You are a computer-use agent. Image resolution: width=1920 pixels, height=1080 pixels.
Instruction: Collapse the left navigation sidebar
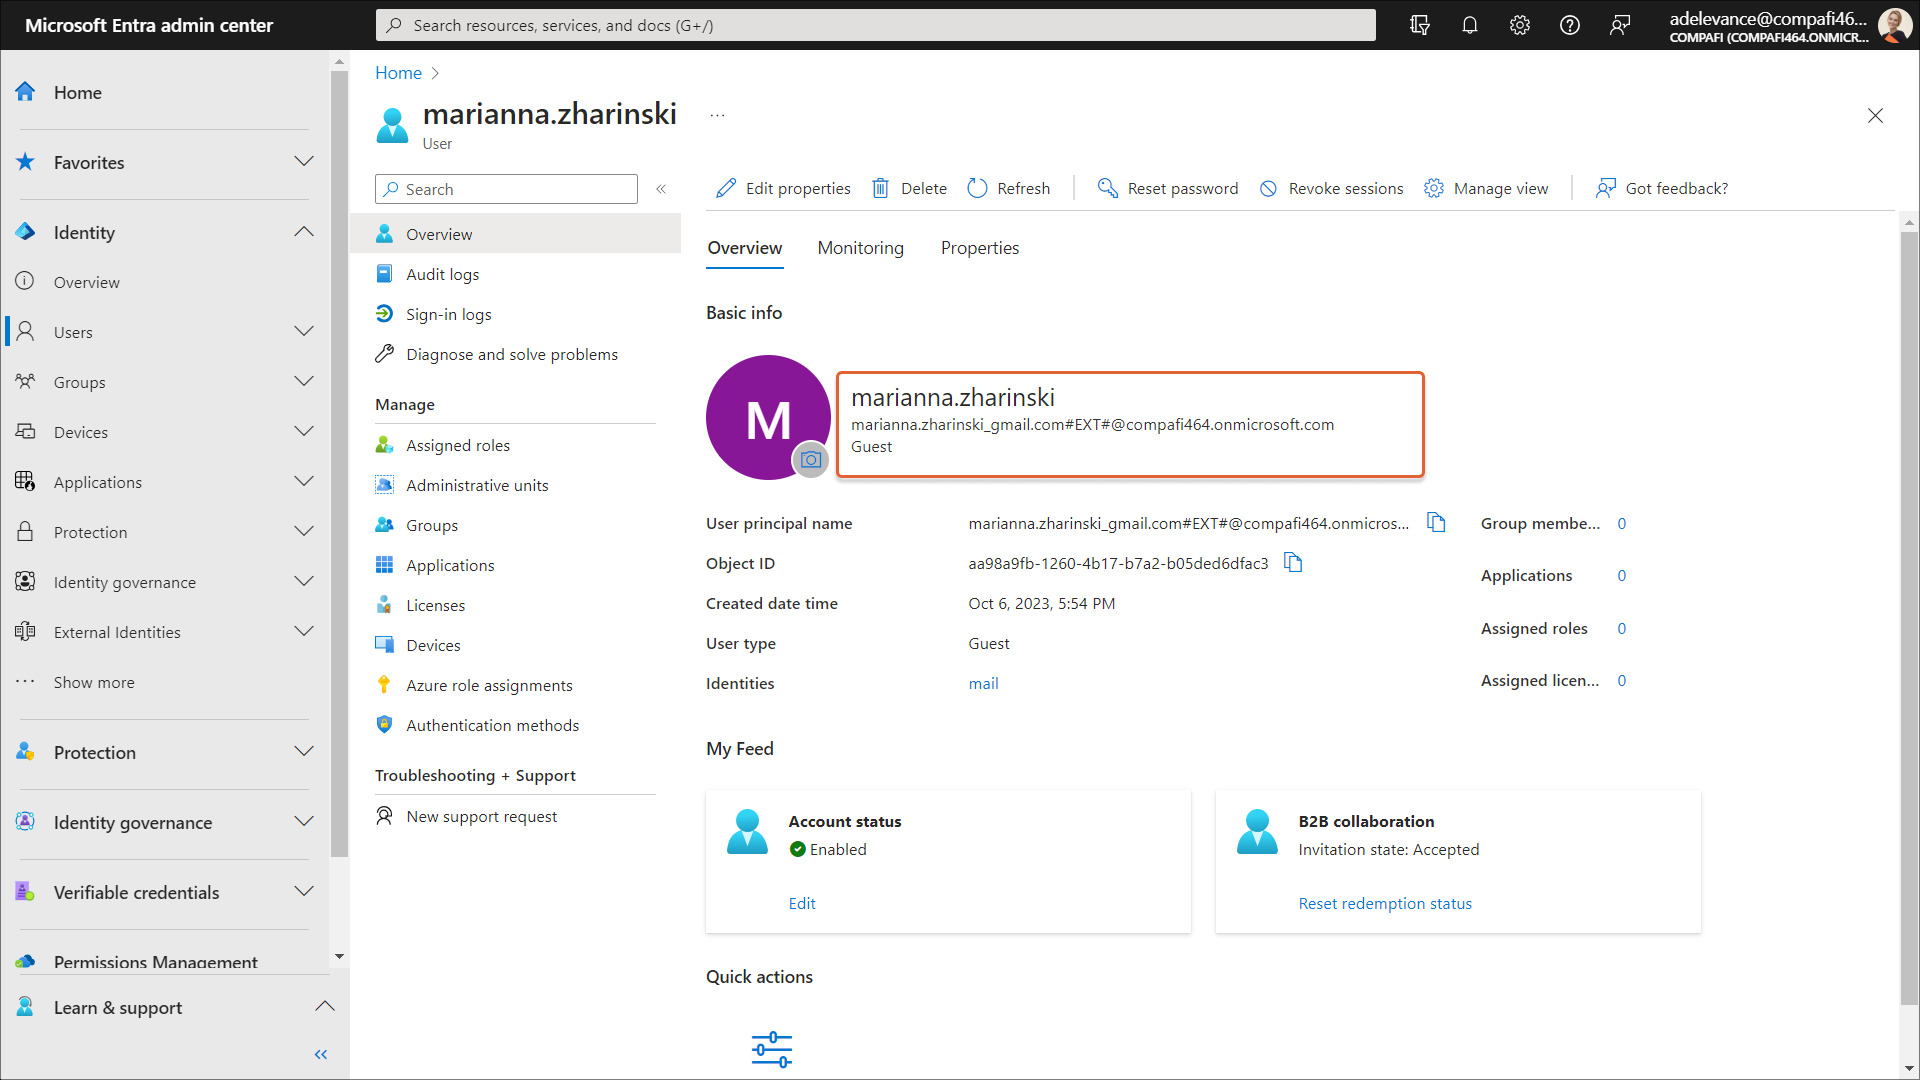click(320, 1054)
